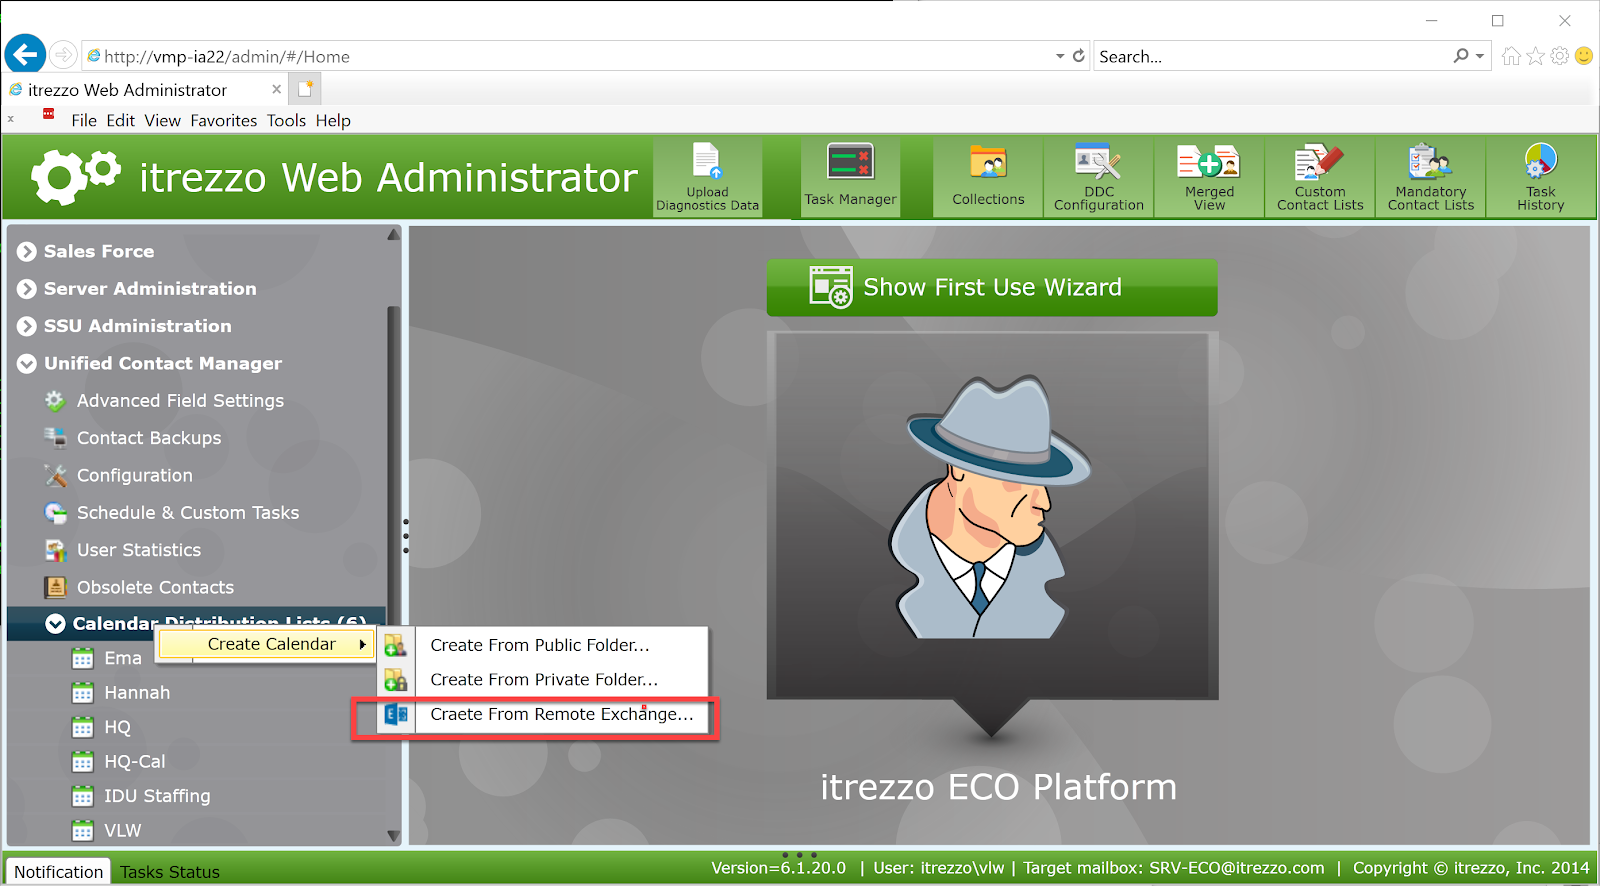
Task: Click in the browser Search field
Action: [1272, 56]
